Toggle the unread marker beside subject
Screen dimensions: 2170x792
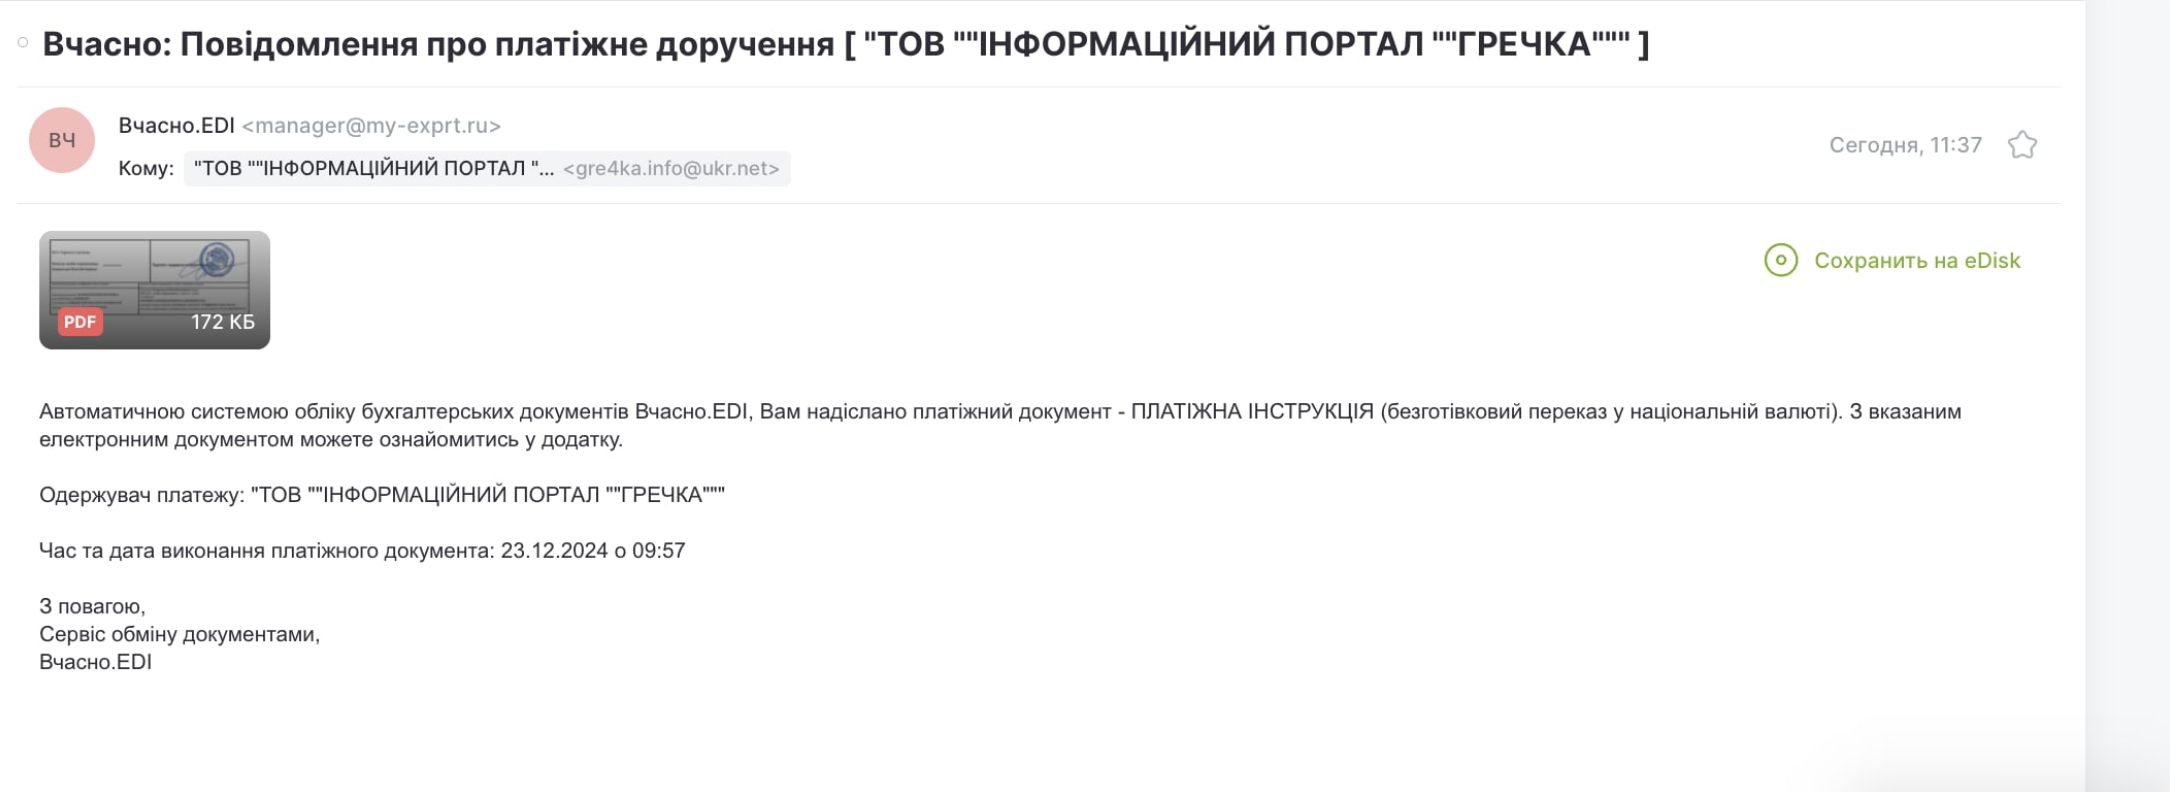pos(22,43)
